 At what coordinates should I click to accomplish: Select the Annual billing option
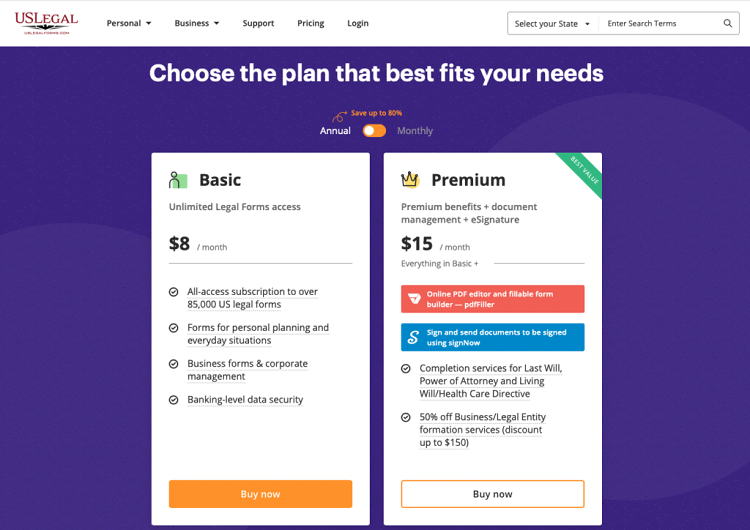point(335,131)
